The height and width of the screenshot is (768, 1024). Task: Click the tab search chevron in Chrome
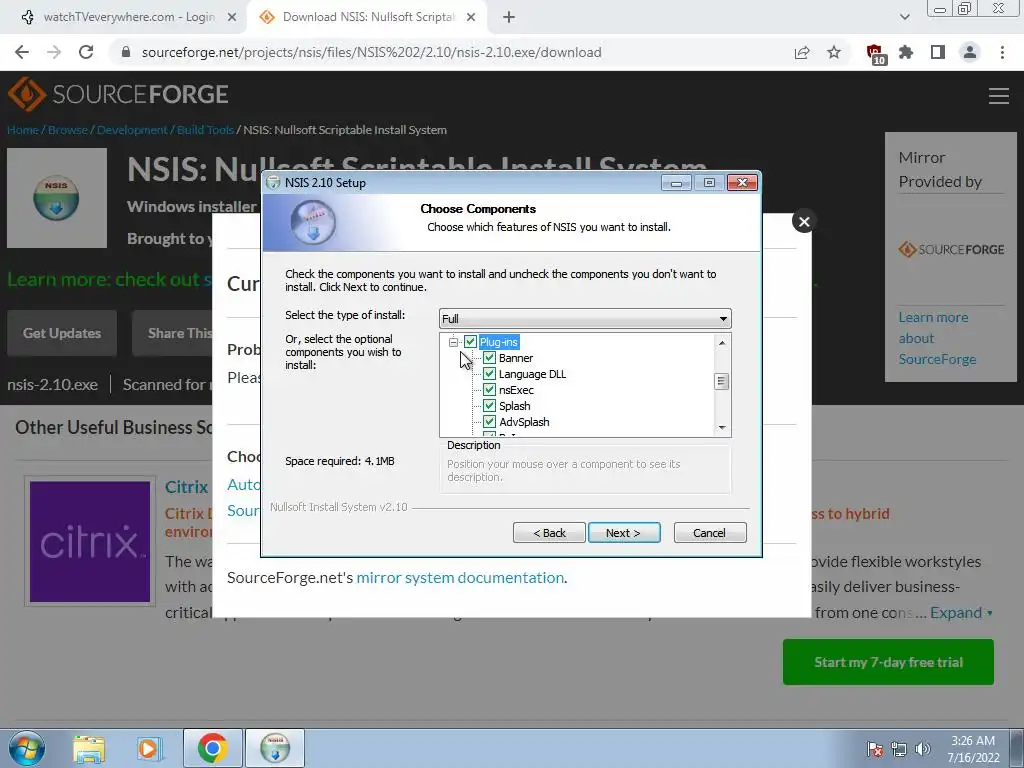pos(904,17)
